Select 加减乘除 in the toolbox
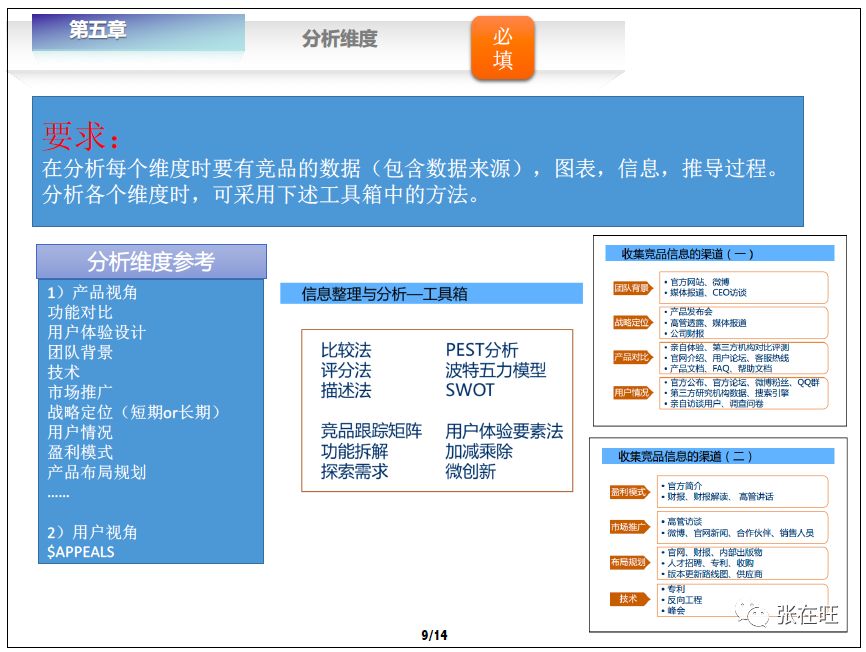This screenshot has width=866, height=652. point(479,451)
